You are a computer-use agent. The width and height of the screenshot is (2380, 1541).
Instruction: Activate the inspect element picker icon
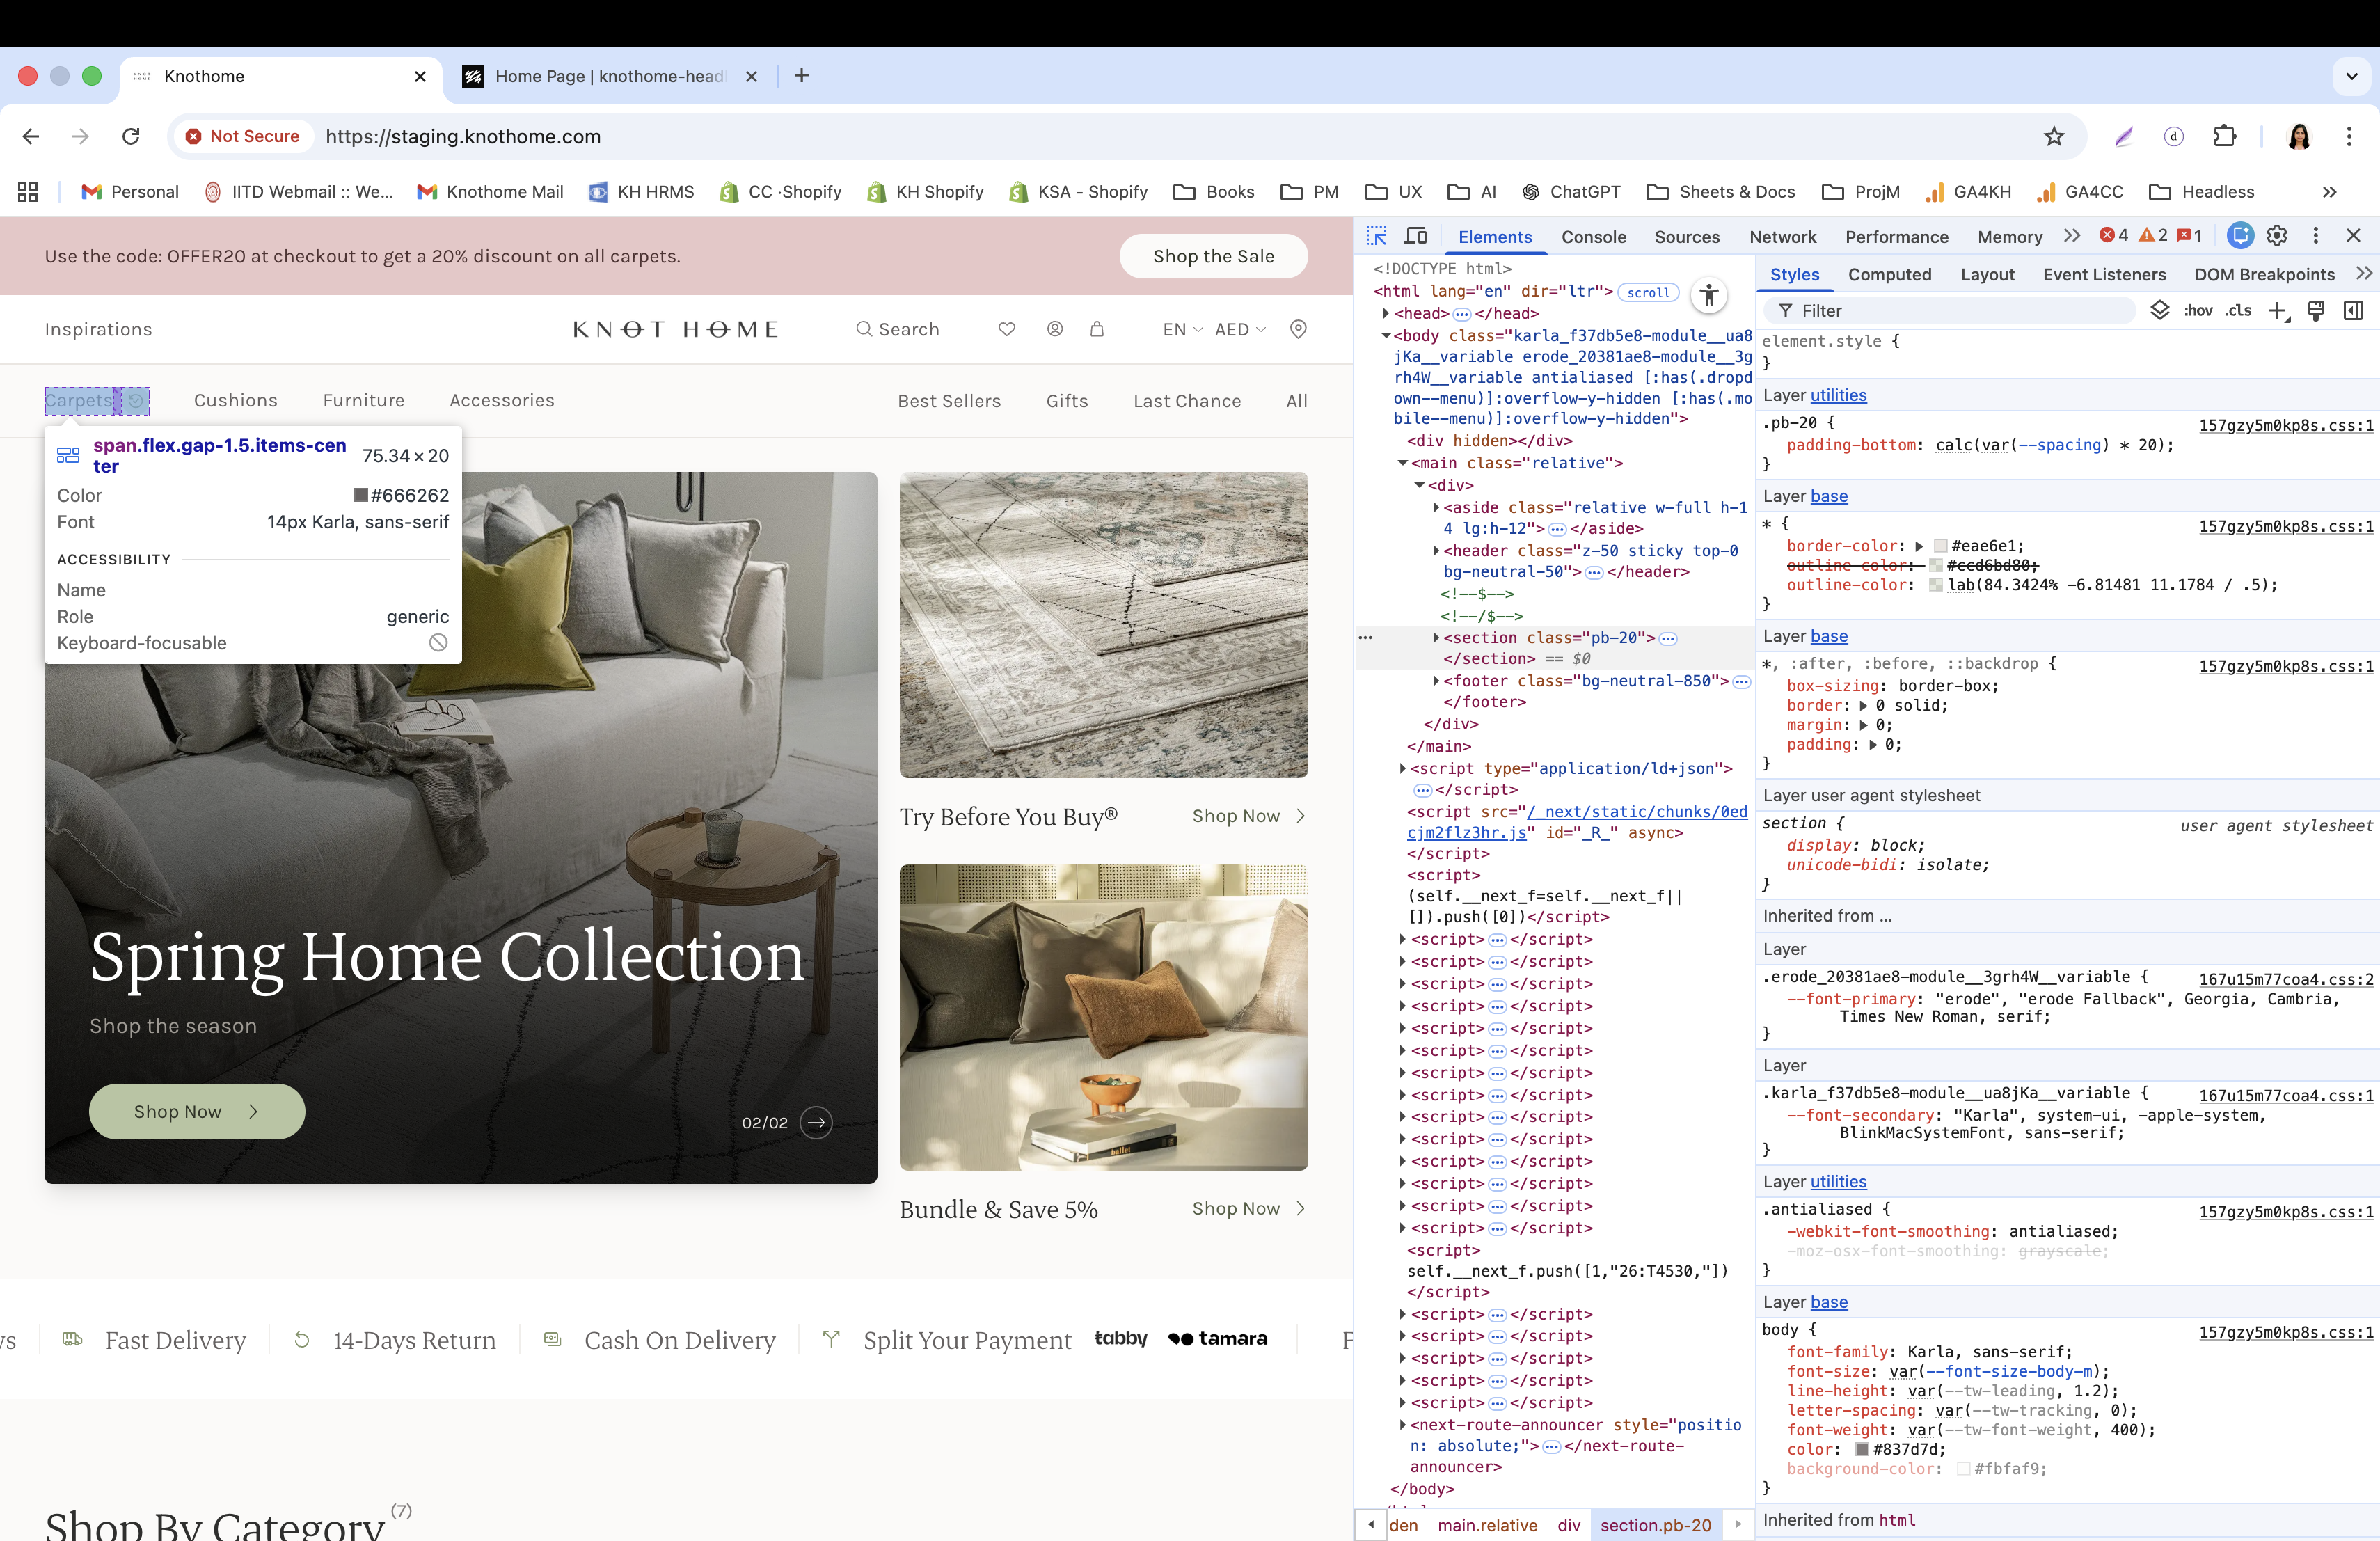click(1377, 236)
